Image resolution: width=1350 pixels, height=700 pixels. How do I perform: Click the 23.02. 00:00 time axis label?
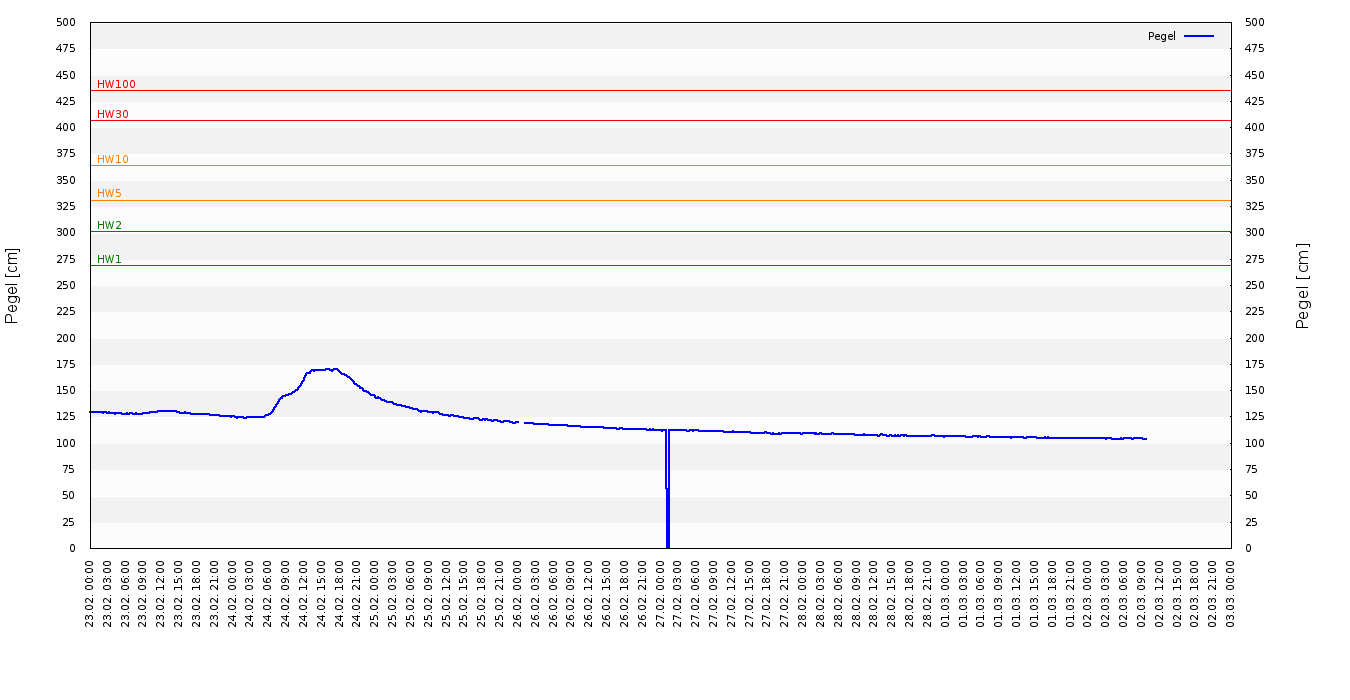(x=91, y=593)
